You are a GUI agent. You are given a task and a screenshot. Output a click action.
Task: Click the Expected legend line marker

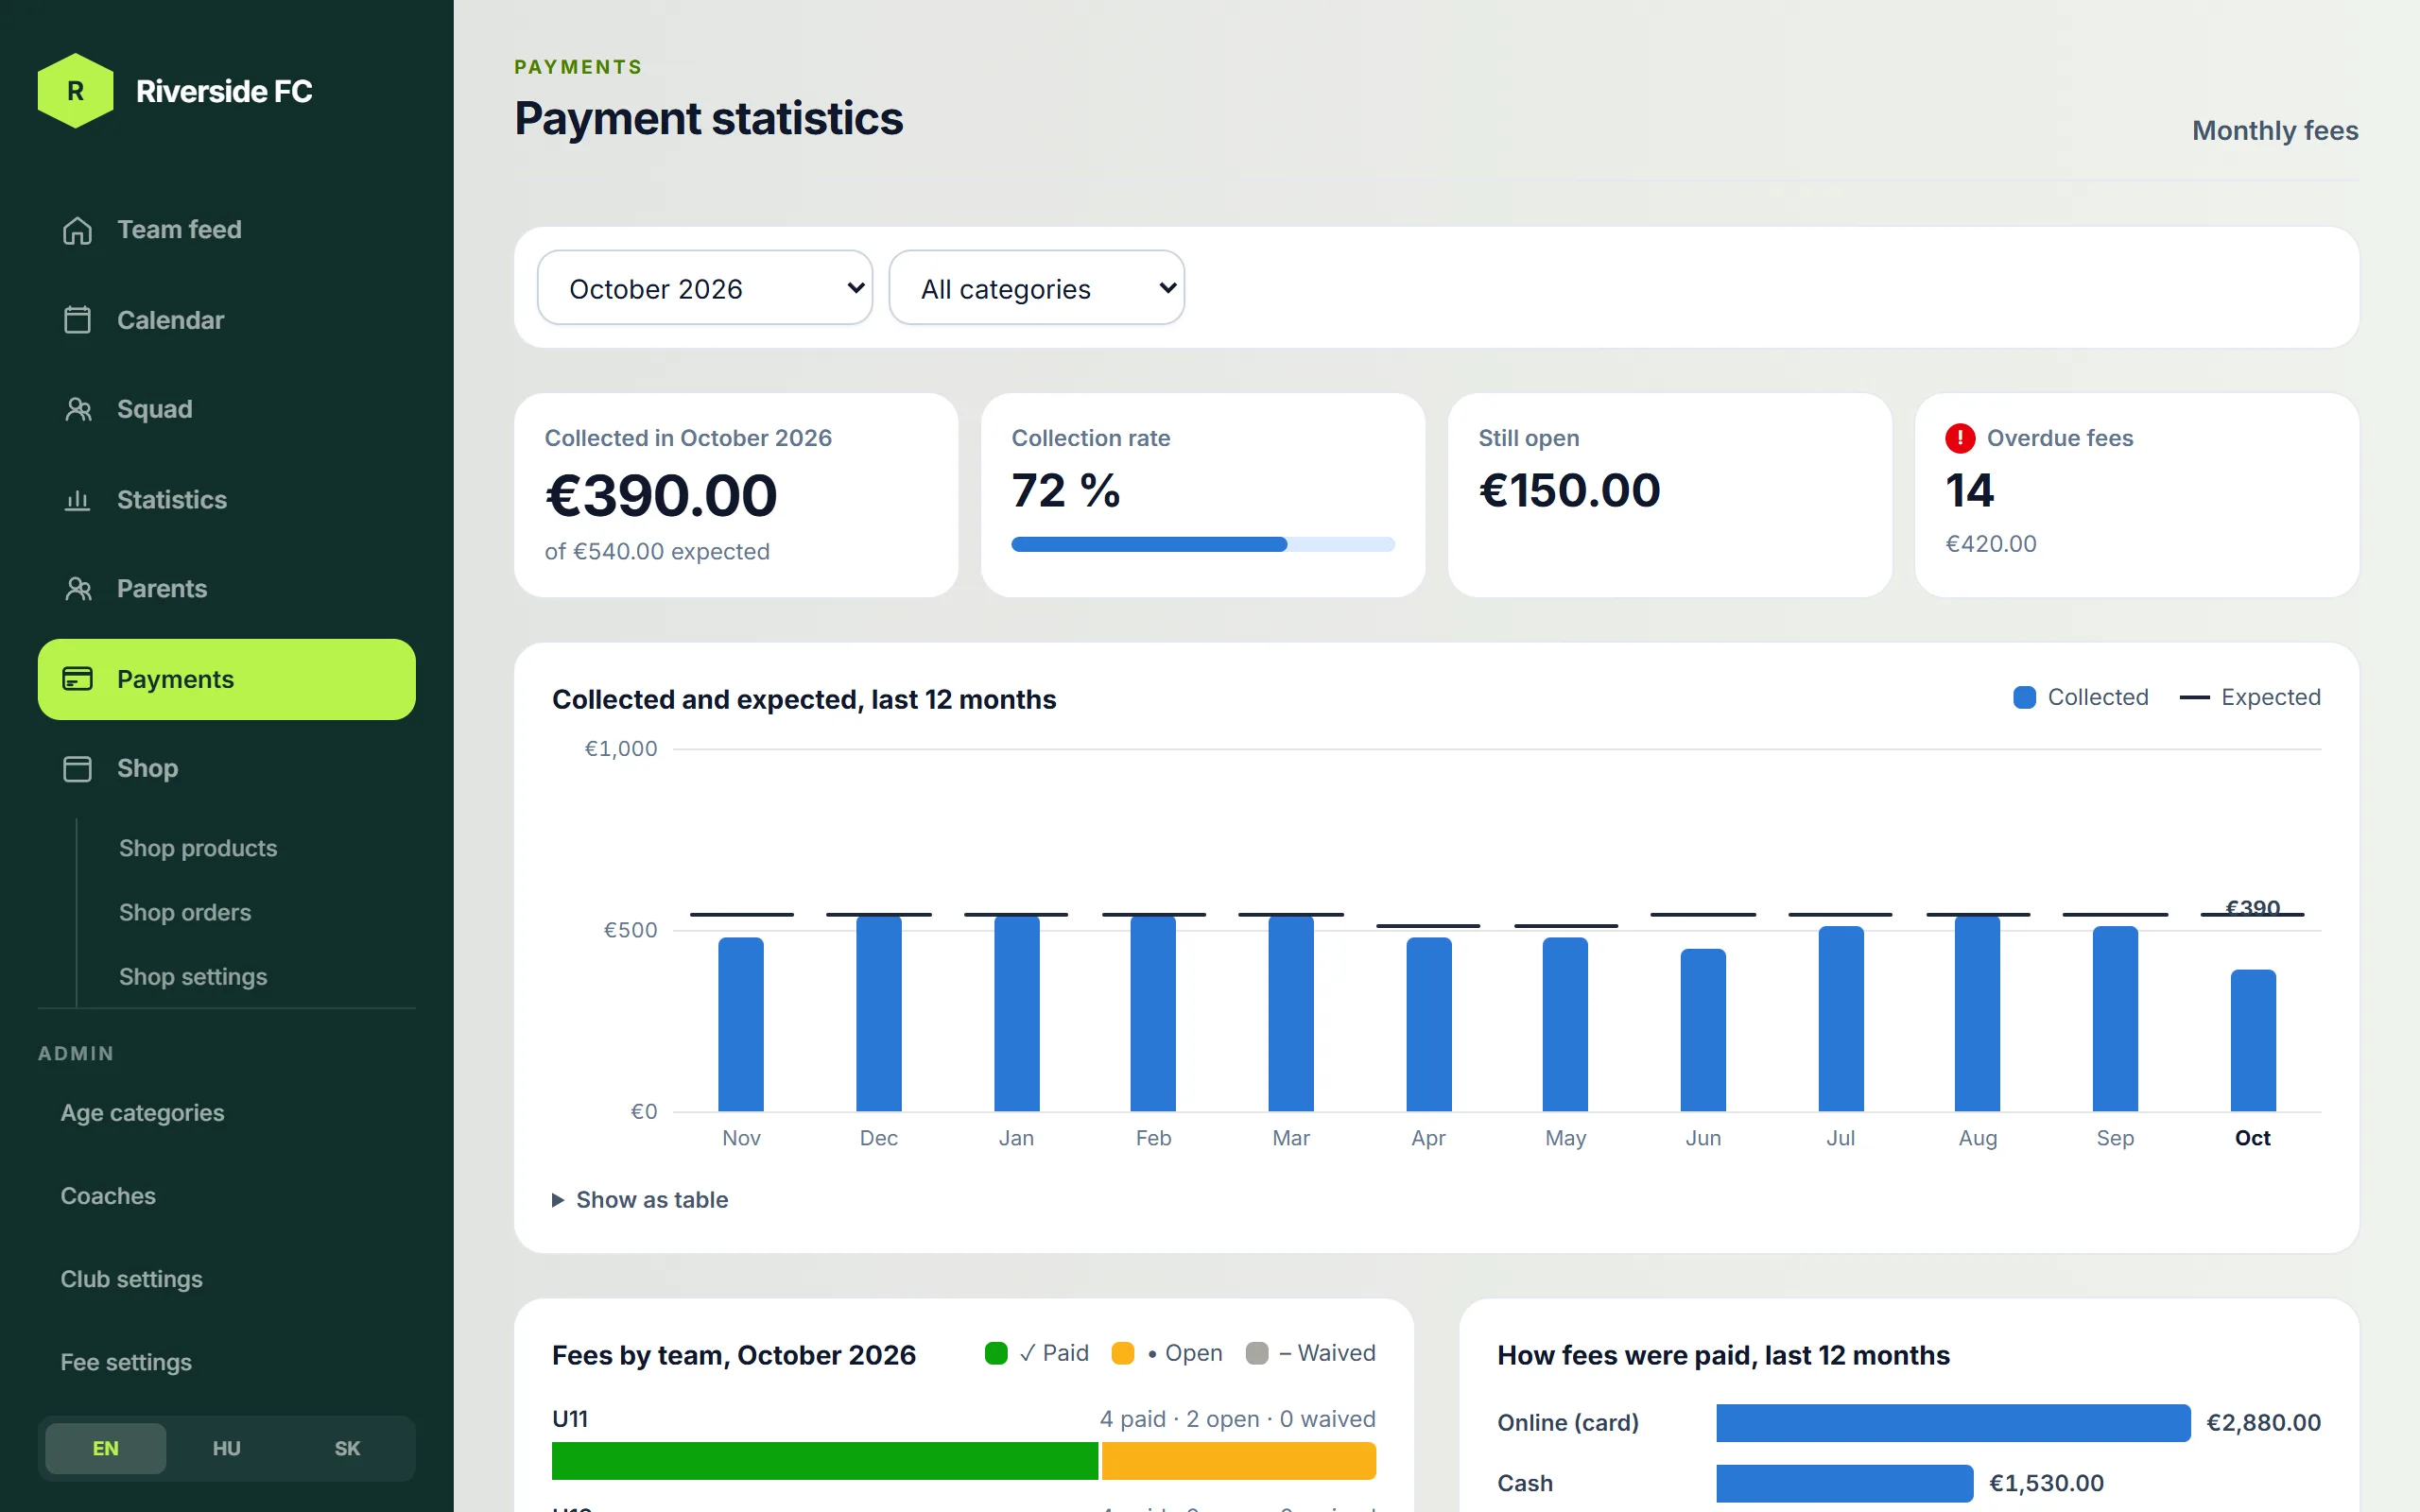click(x=2194, y=697)
